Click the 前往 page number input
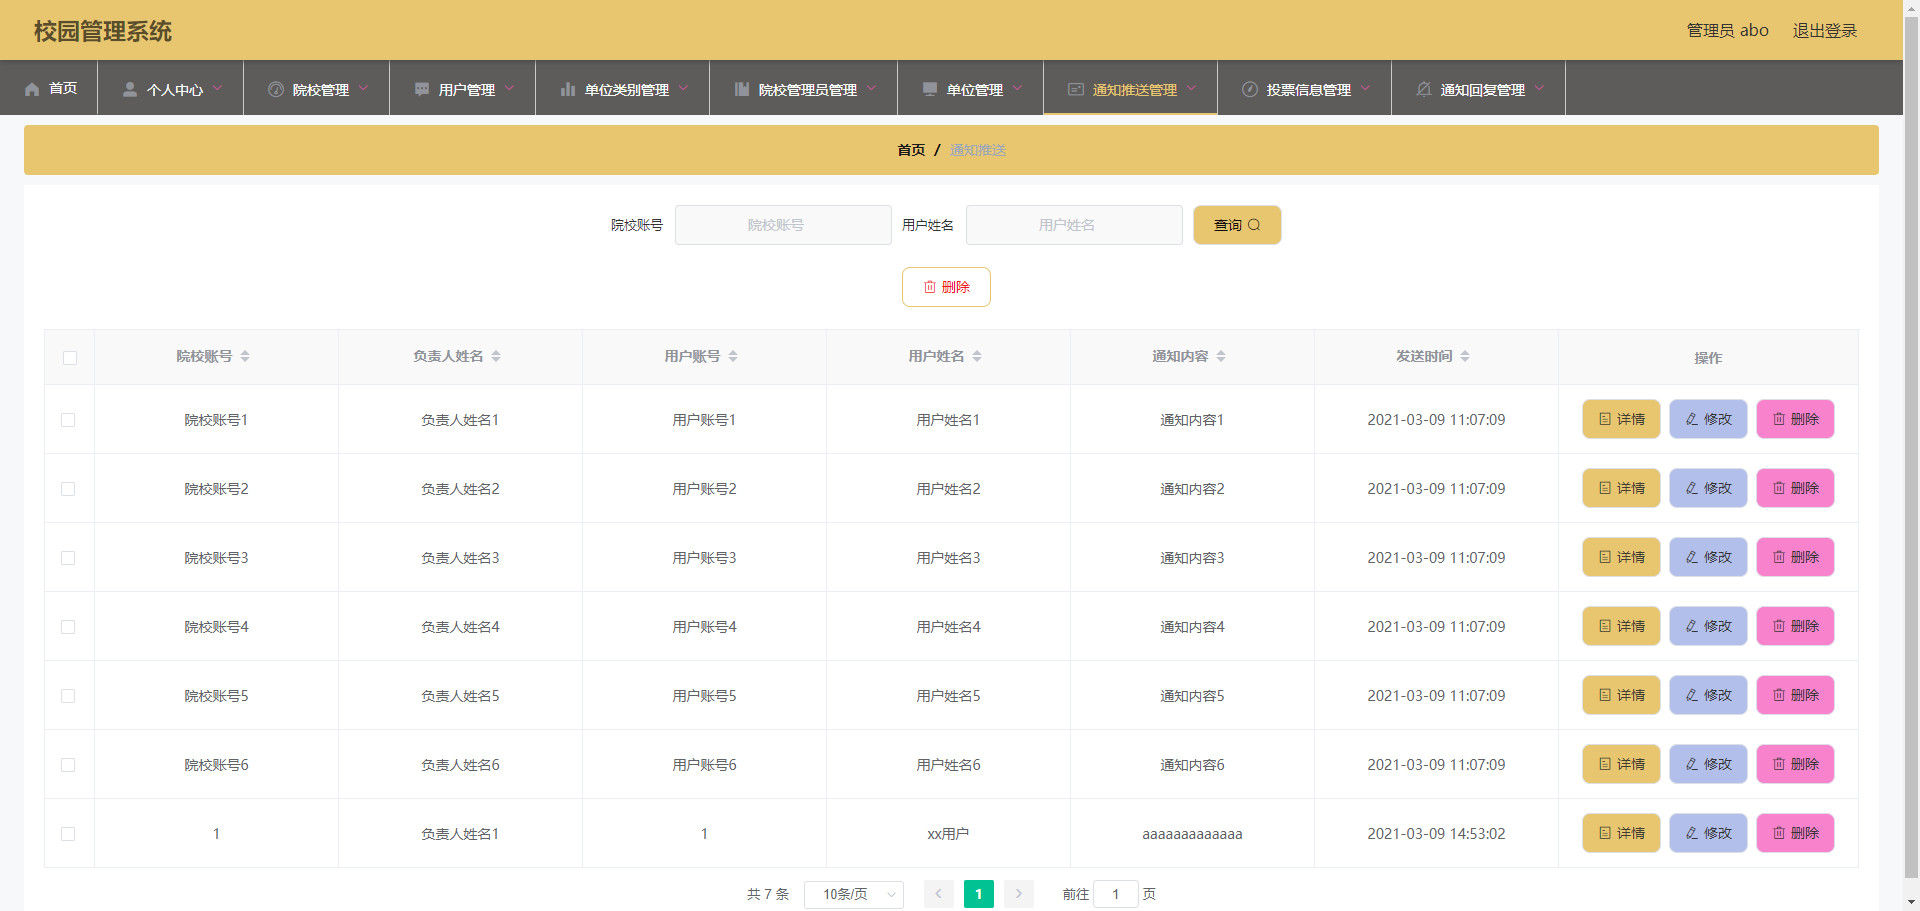Viewport: 1920px width, 911px height. [x=1116, y=894]
